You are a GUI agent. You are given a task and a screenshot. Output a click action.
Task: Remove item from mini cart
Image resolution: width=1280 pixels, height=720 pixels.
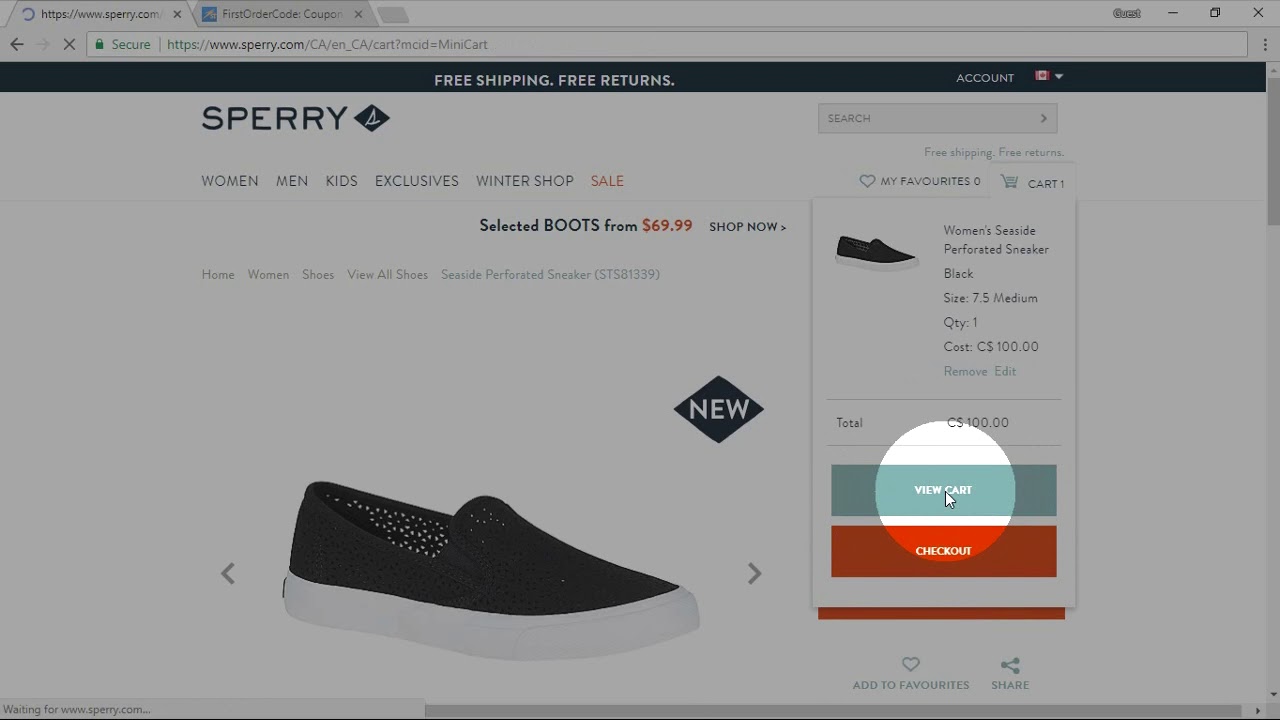(965, 371)
